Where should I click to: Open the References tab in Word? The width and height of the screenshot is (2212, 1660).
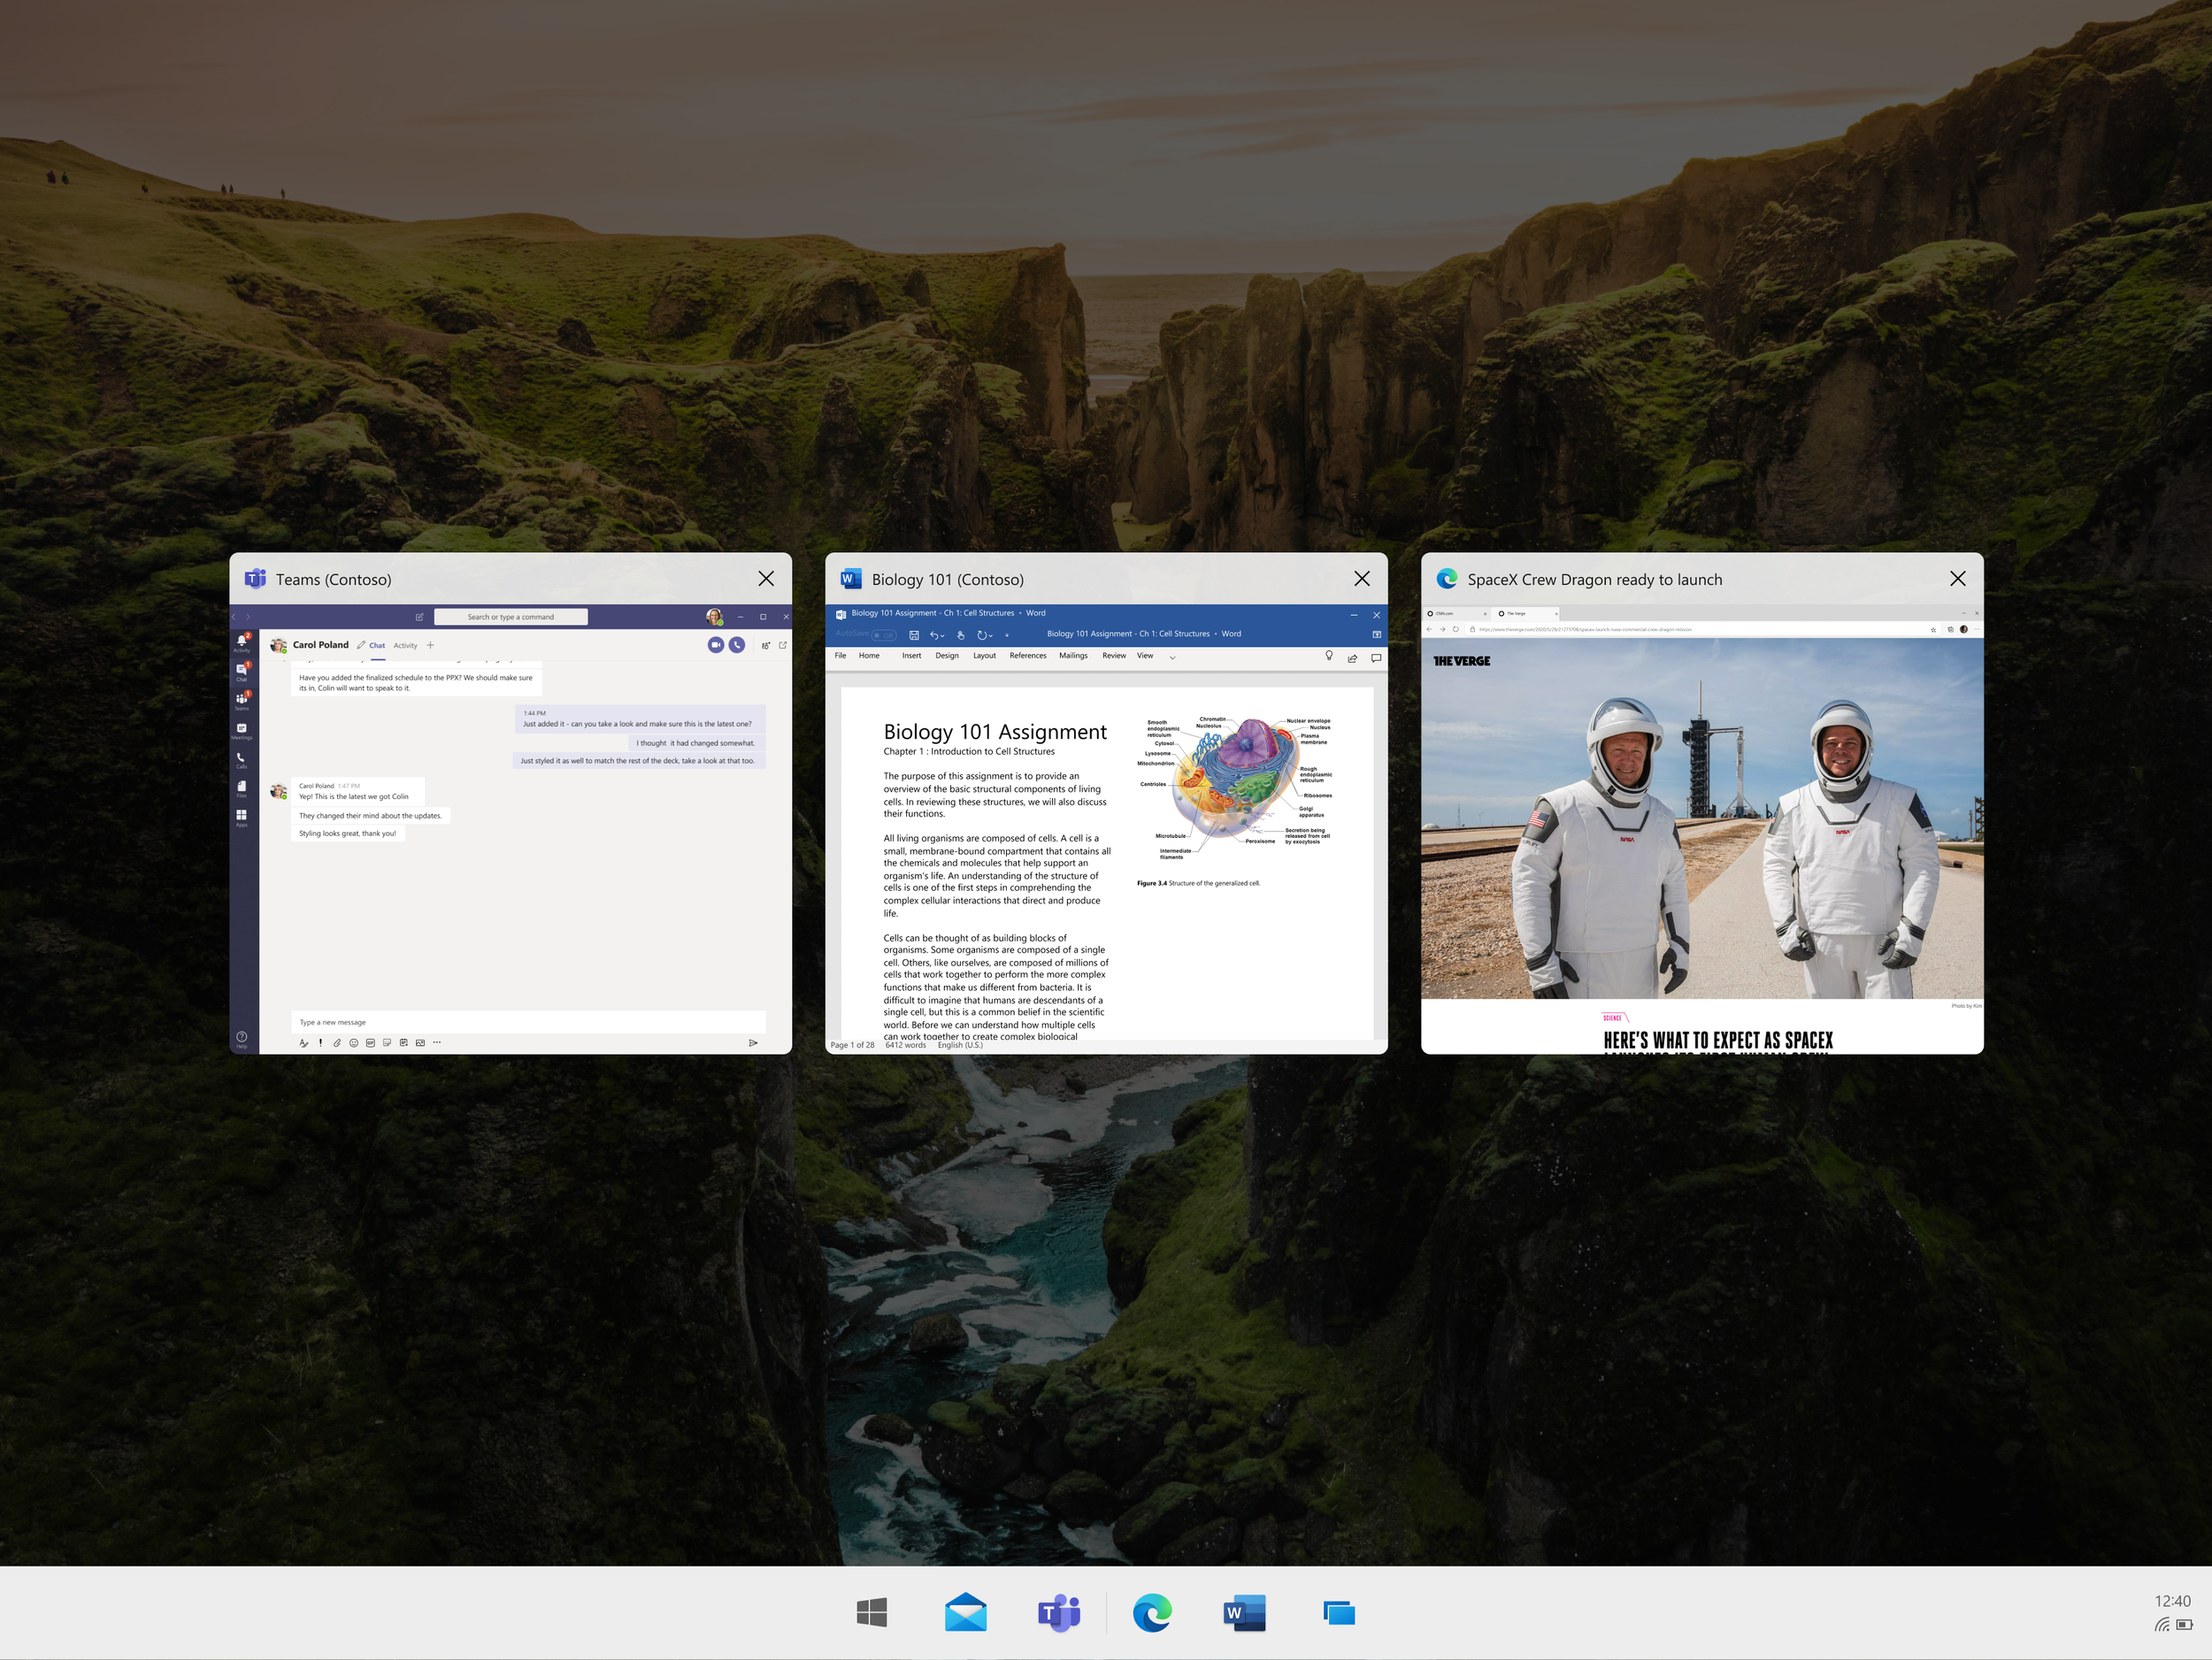[x=1027, y=656]
